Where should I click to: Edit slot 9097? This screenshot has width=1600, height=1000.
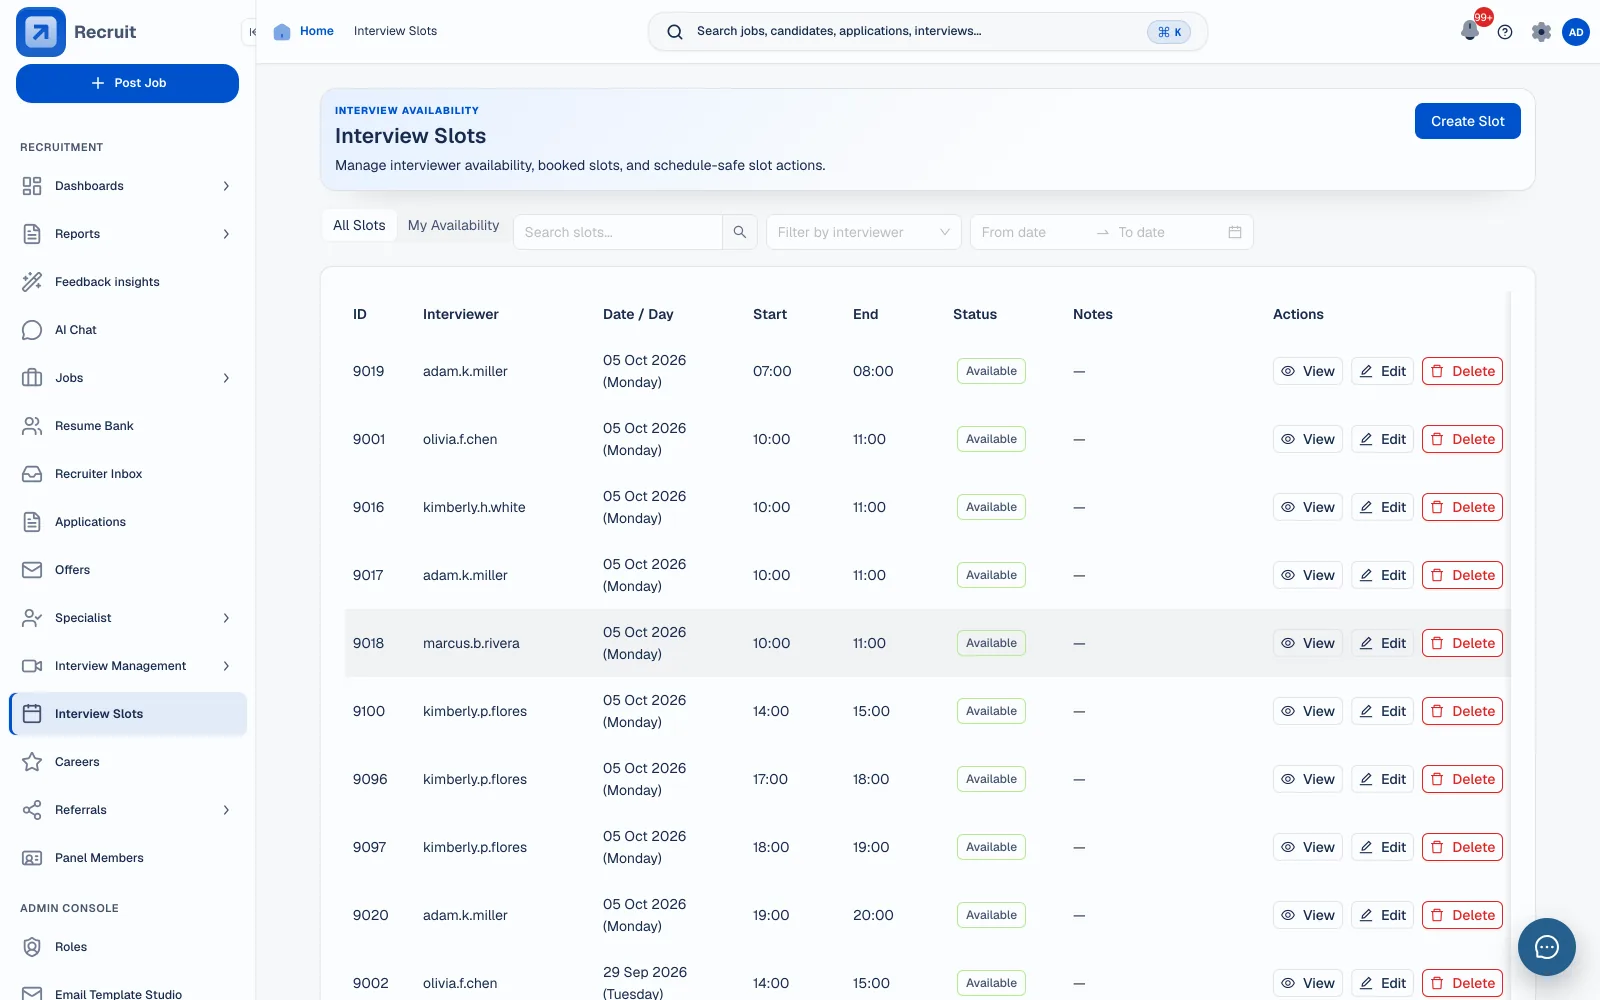[x=1382, y=847]
